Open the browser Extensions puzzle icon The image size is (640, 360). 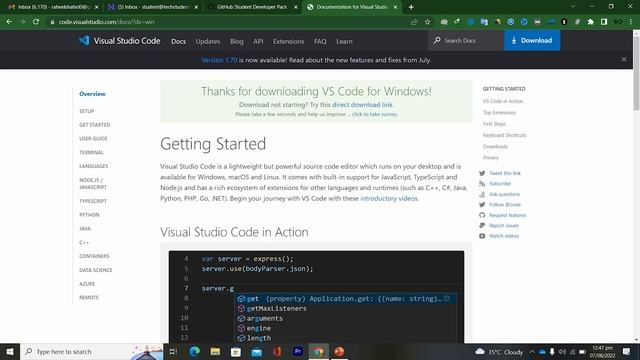tap(591, 22)
